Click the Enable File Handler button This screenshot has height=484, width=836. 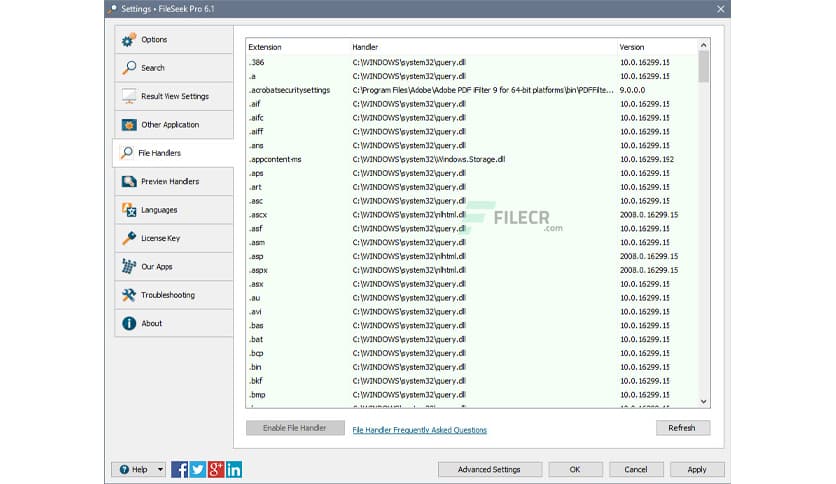coord(295,428)
